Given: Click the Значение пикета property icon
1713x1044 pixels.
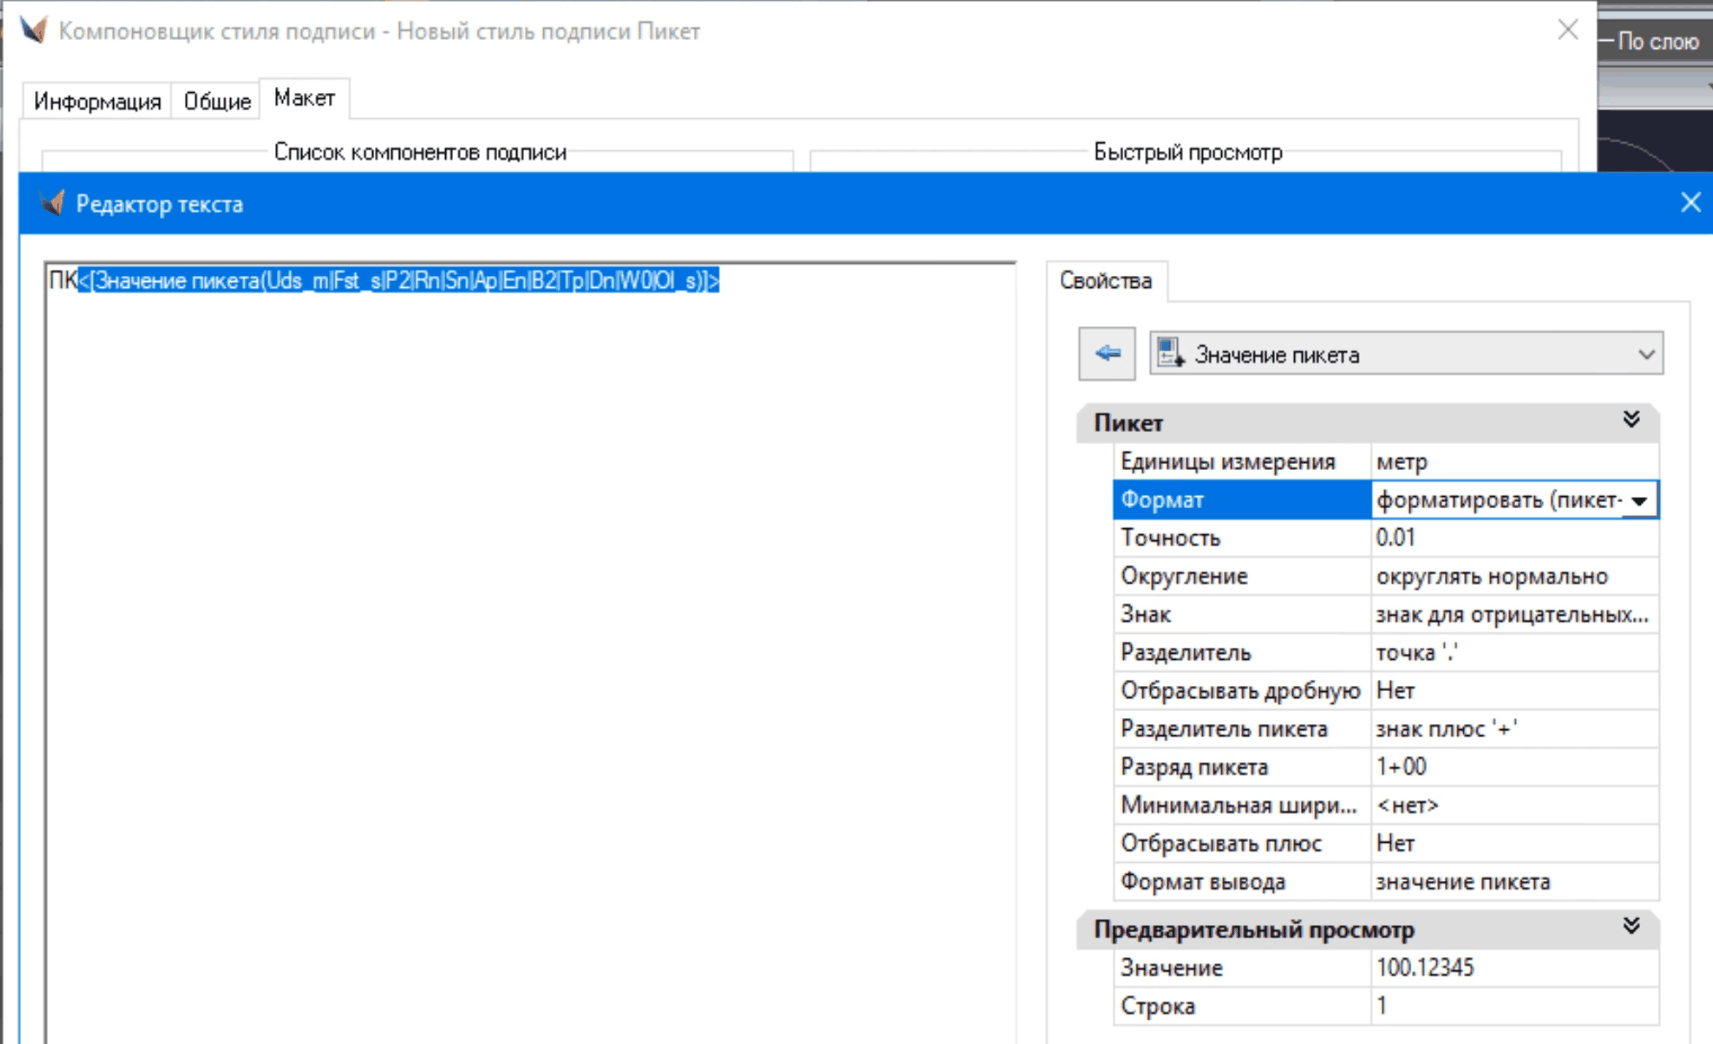Looking at the screenshot, I should [x=1170, y=354].
